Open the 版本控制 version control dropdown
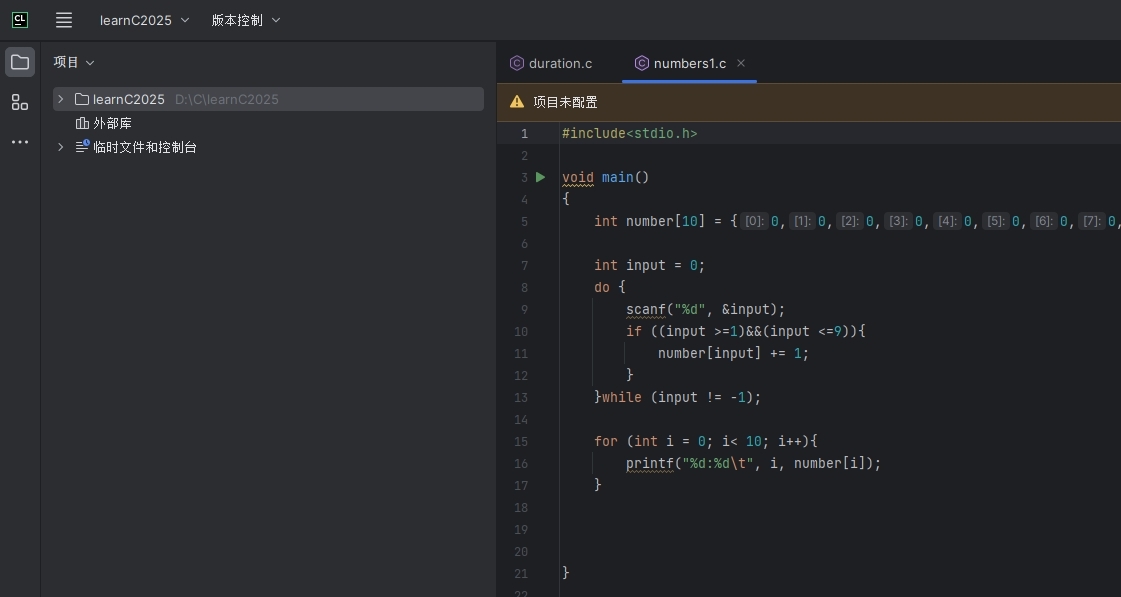This screenshot has height=597, width=1121. [246, 20]
